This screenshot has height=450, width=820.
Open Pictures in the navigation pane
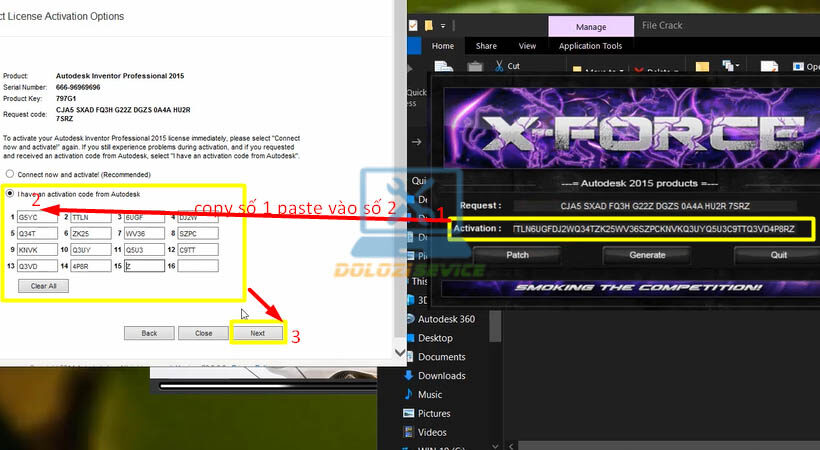pos(434,413)
